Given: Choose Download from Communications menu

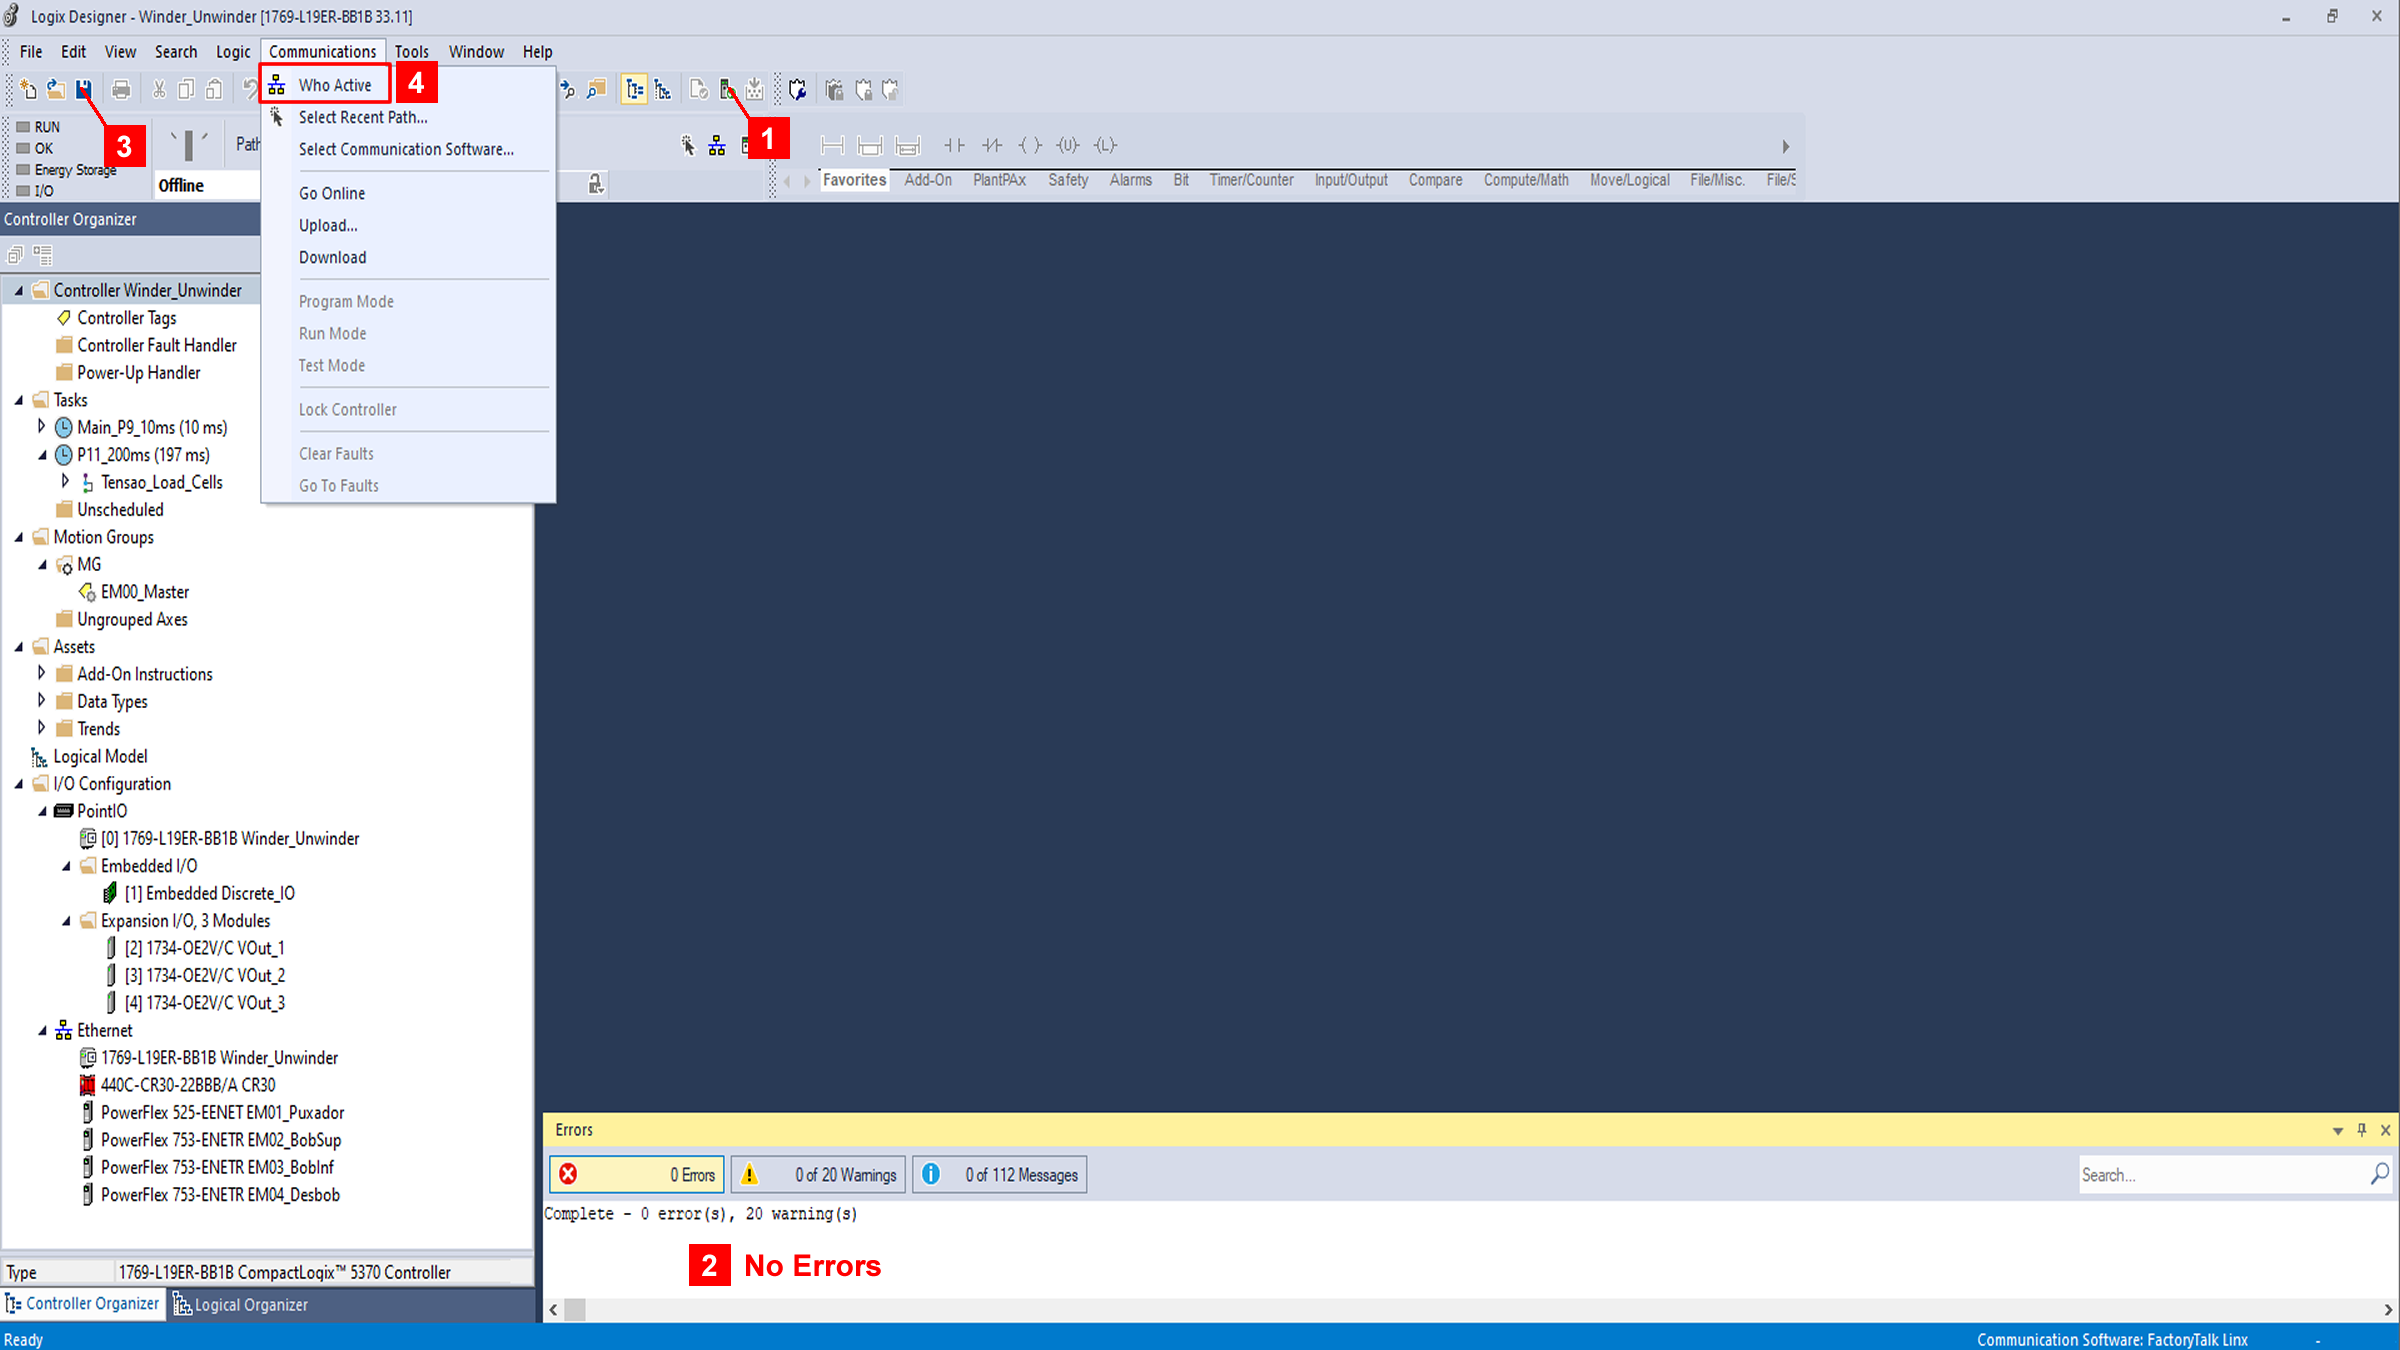Looking at the screenshot, I should point(333,257).
